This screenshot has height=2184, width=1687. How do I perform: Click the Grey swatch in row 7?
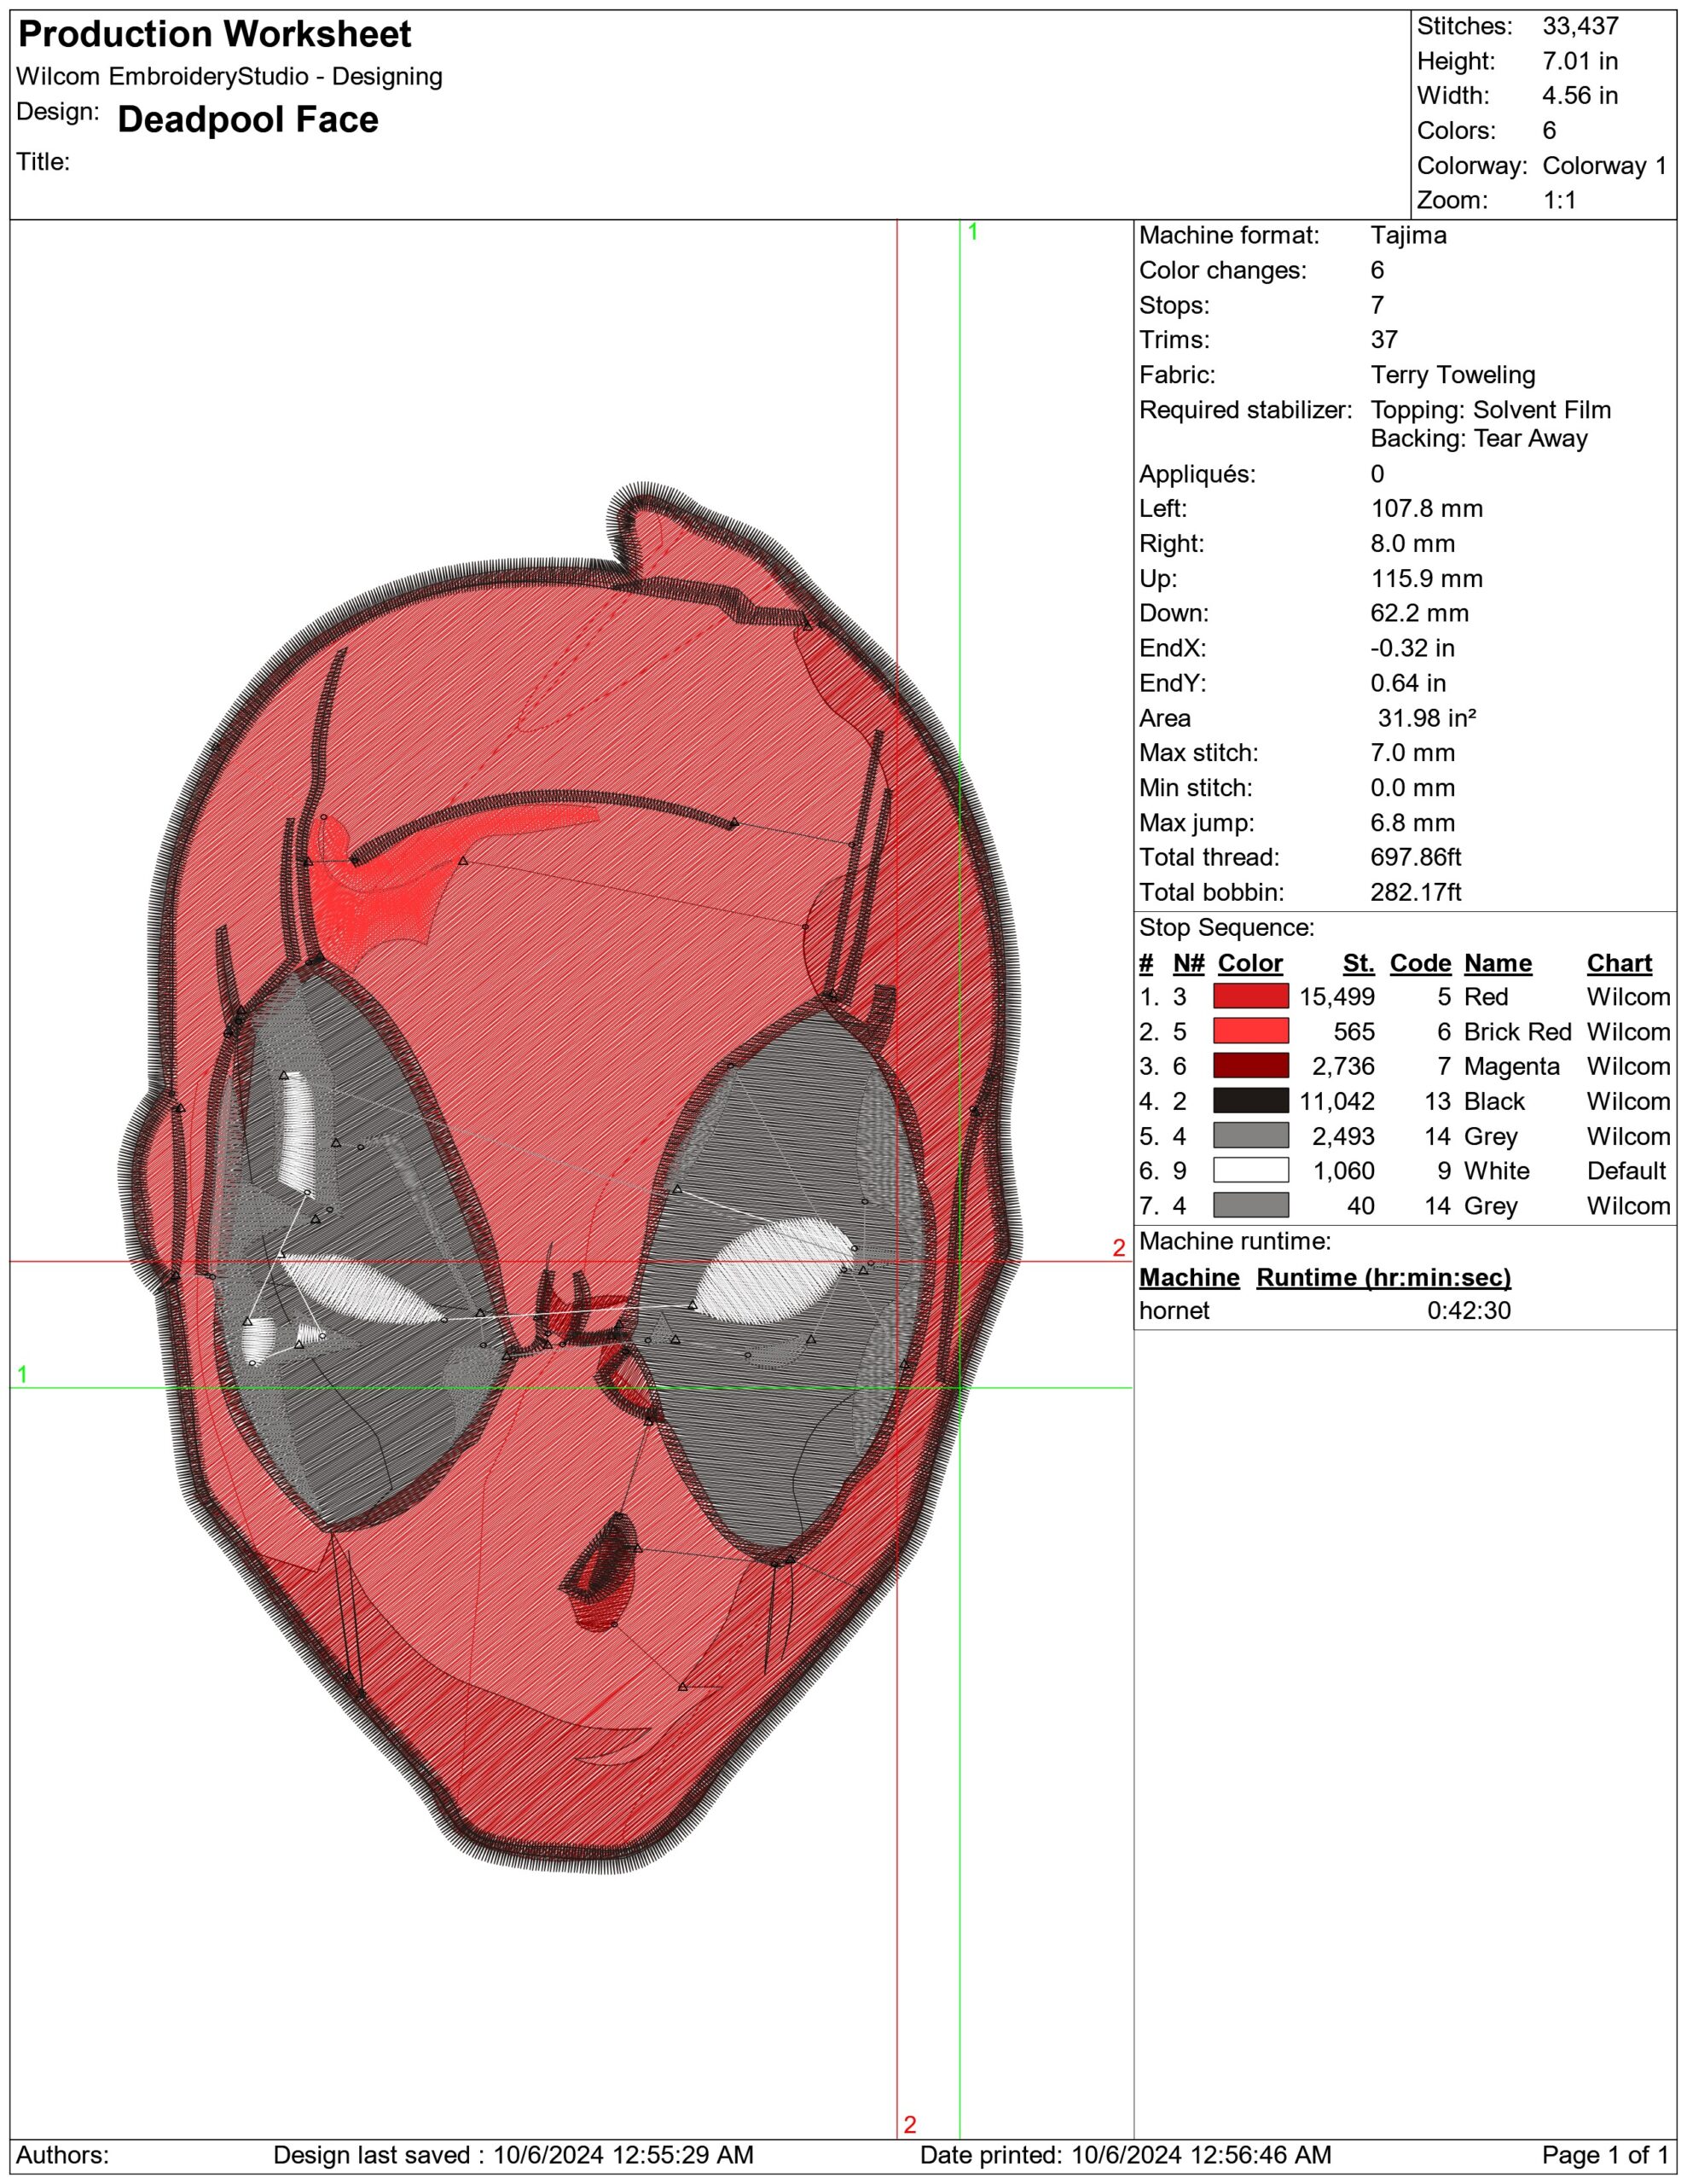[x=1250, y=1205]
